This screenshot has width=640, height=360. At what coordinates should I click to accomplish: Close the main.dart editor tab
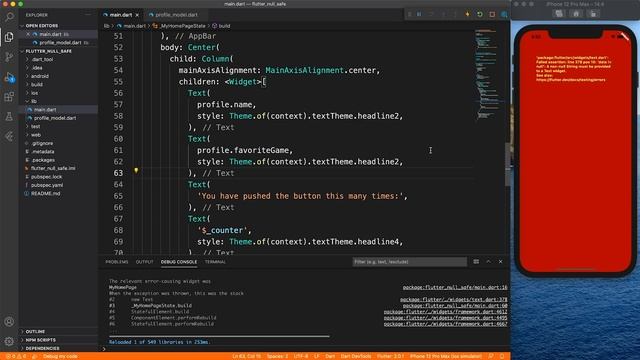pos(137,15)
